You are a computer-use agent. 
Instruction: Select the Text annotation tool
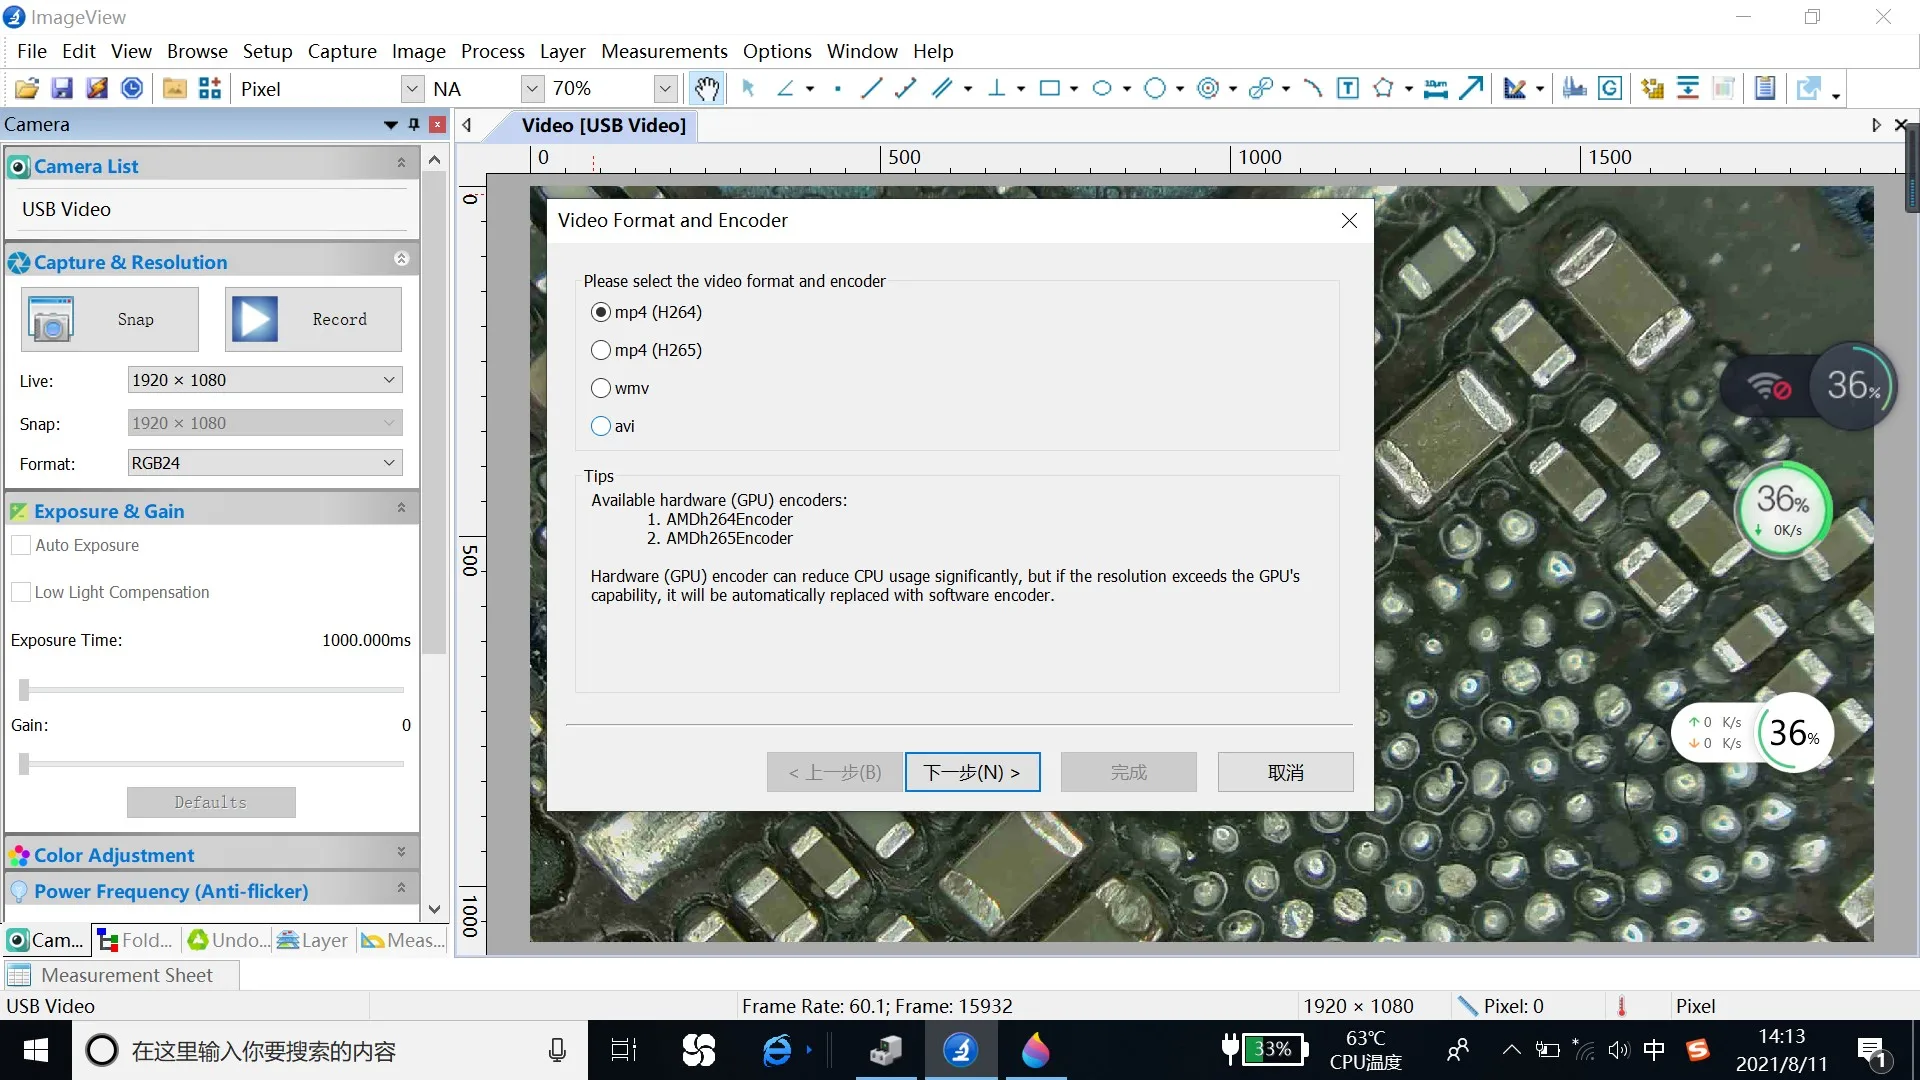1348,89
